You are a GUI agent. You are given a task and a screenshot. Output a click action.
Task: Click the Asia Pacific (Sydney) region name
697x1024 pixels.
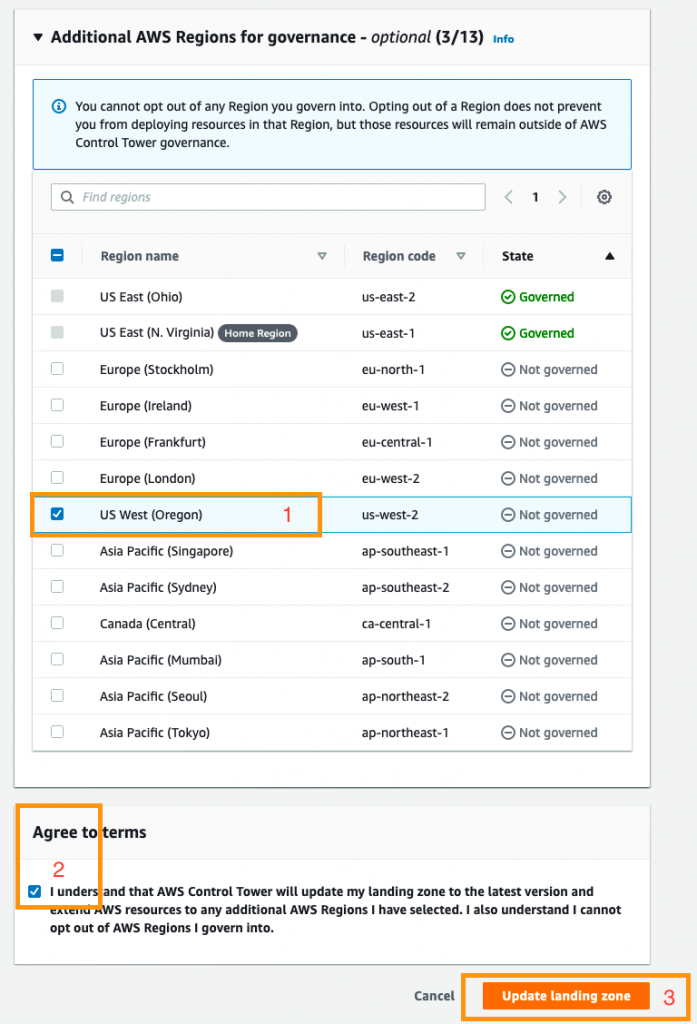(x=158, y=588)
